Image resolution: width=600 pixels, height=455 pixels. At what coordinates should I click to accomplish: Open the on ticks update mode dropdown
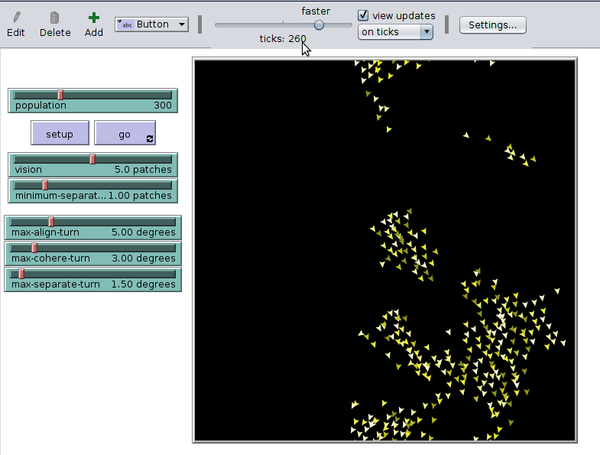395,32
